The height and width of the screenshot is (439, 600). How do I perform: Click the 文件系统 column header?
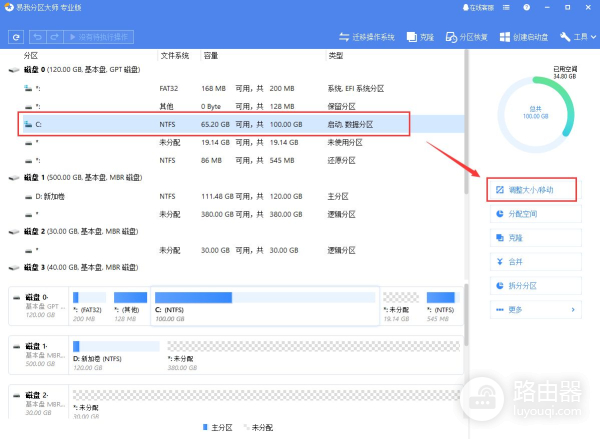[x=174, y=56]
